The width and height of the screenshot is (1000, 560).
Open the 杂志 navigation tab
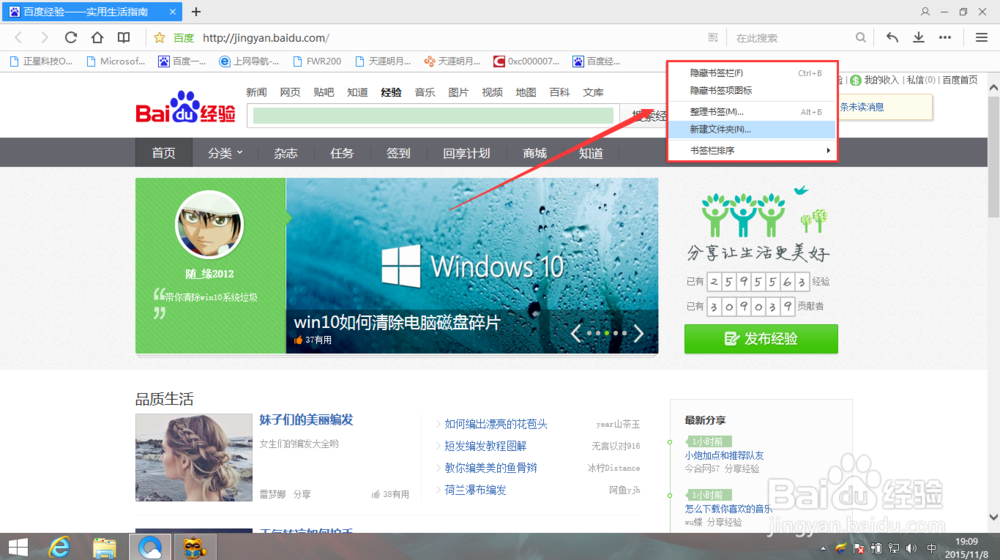click(286, 153)
